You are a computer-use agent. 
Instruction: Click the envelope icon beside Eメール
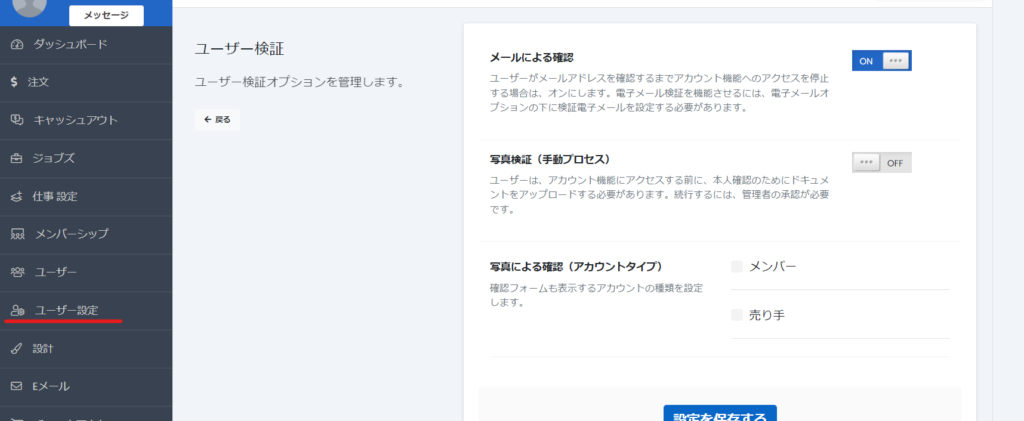[x=16, y=386]
